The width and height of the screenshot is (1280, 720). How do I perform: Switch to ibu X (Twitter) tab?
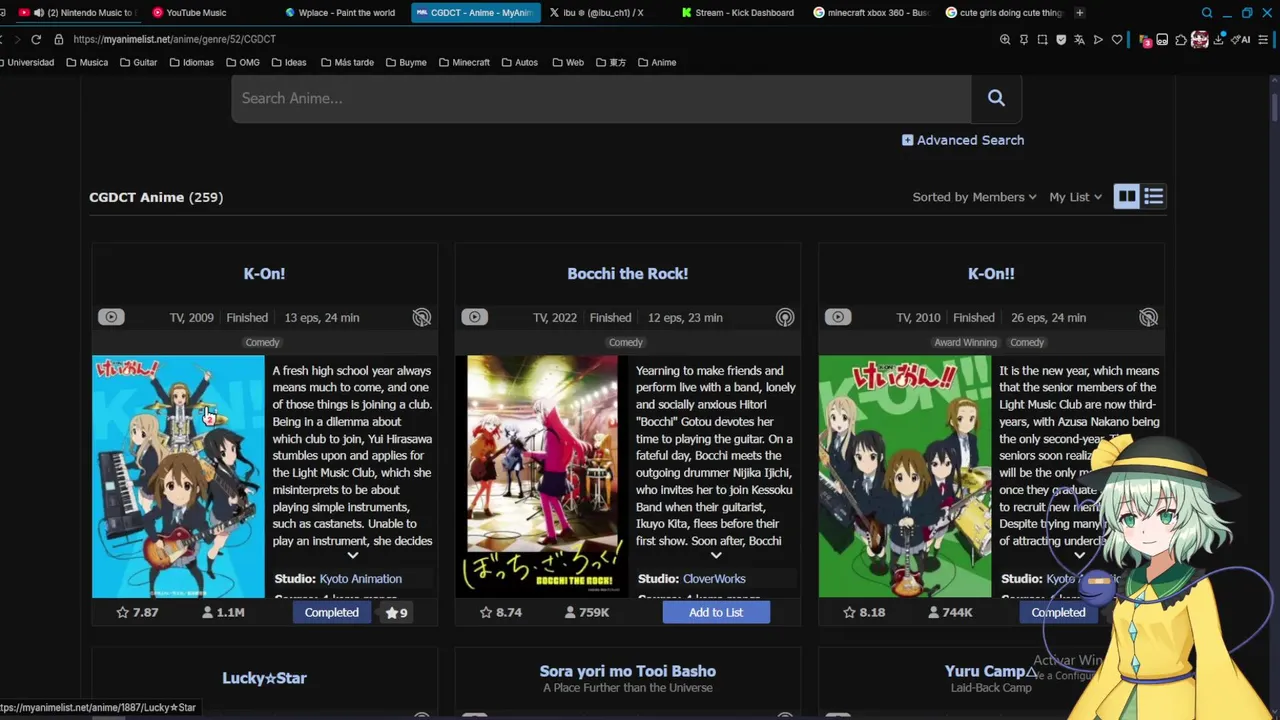coord(603,13)
